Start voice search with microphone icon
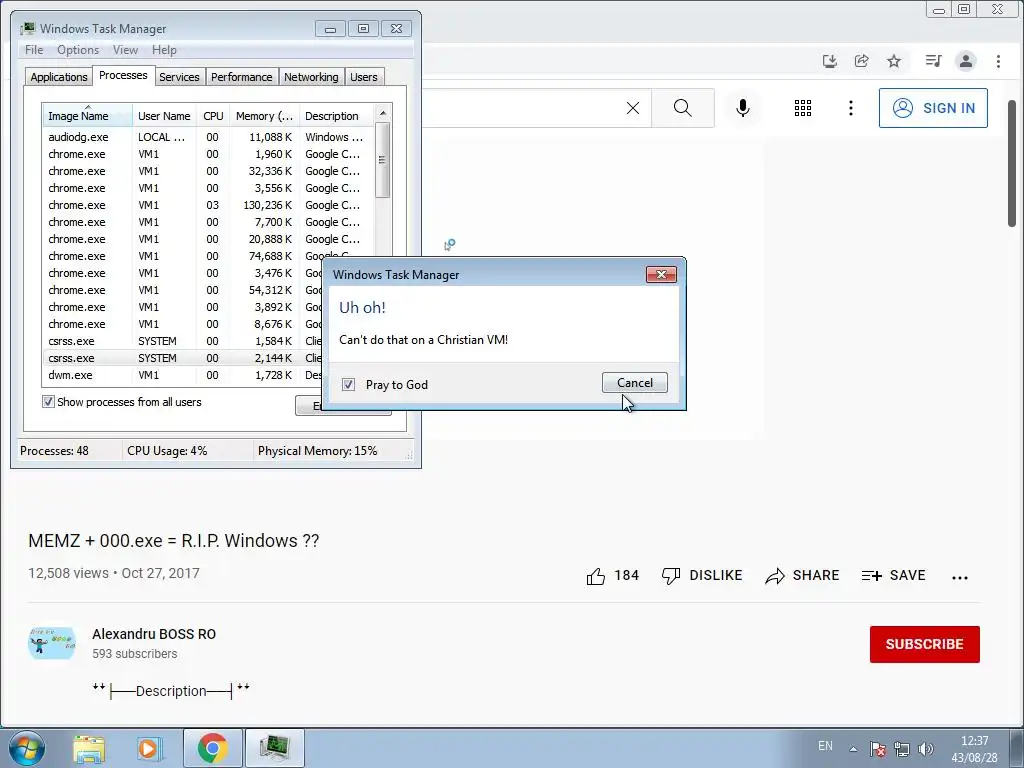The width and height of the screenshot is (1024, 768). (743, 108)
